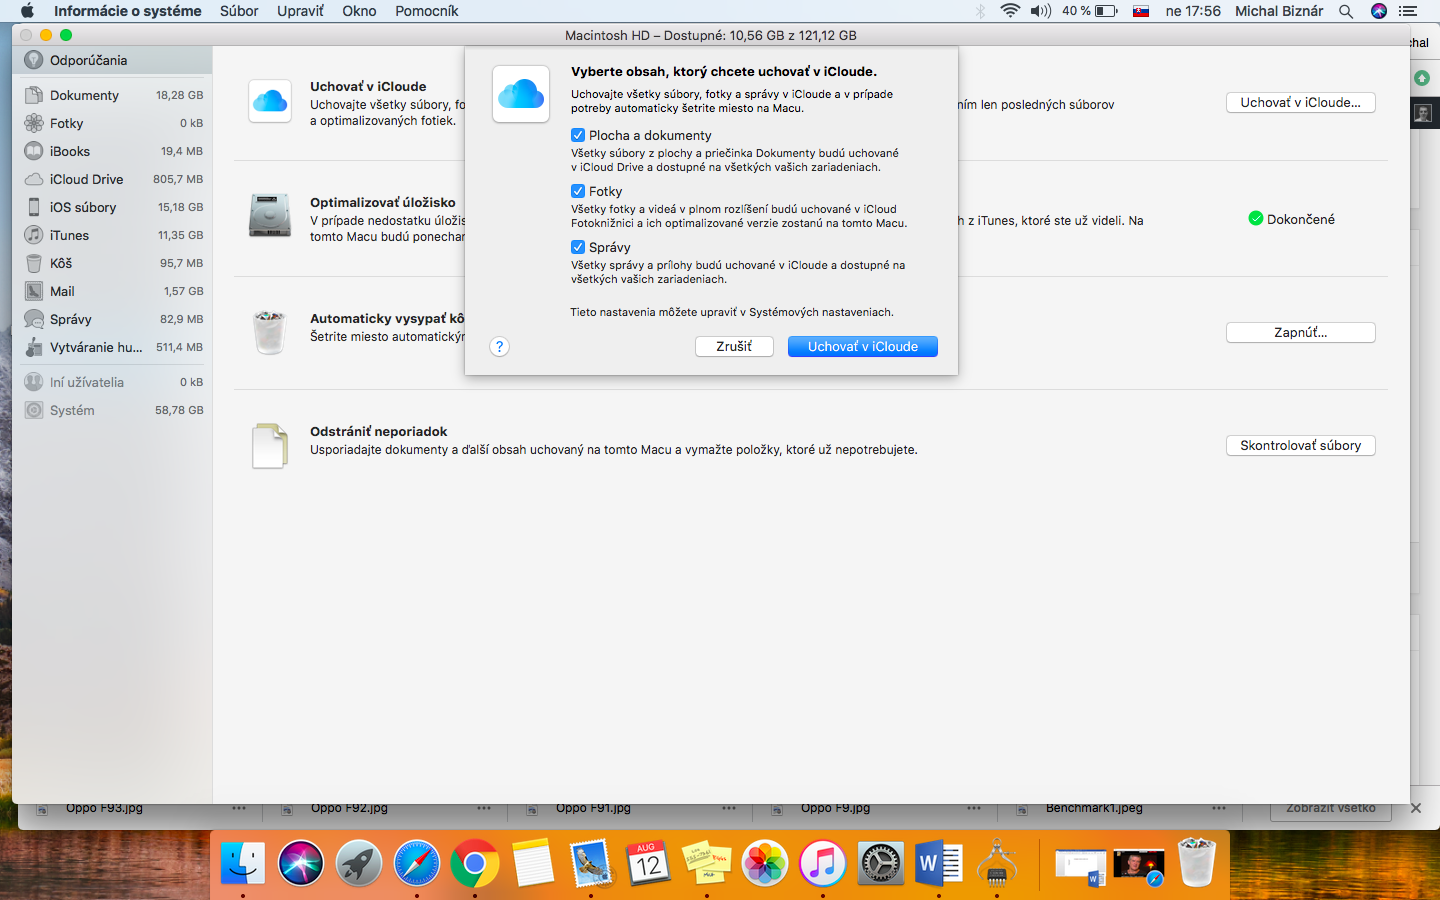Open the Okno menu
The width and height of the screenshot is (1440, 900).
[x=359, y=11]
